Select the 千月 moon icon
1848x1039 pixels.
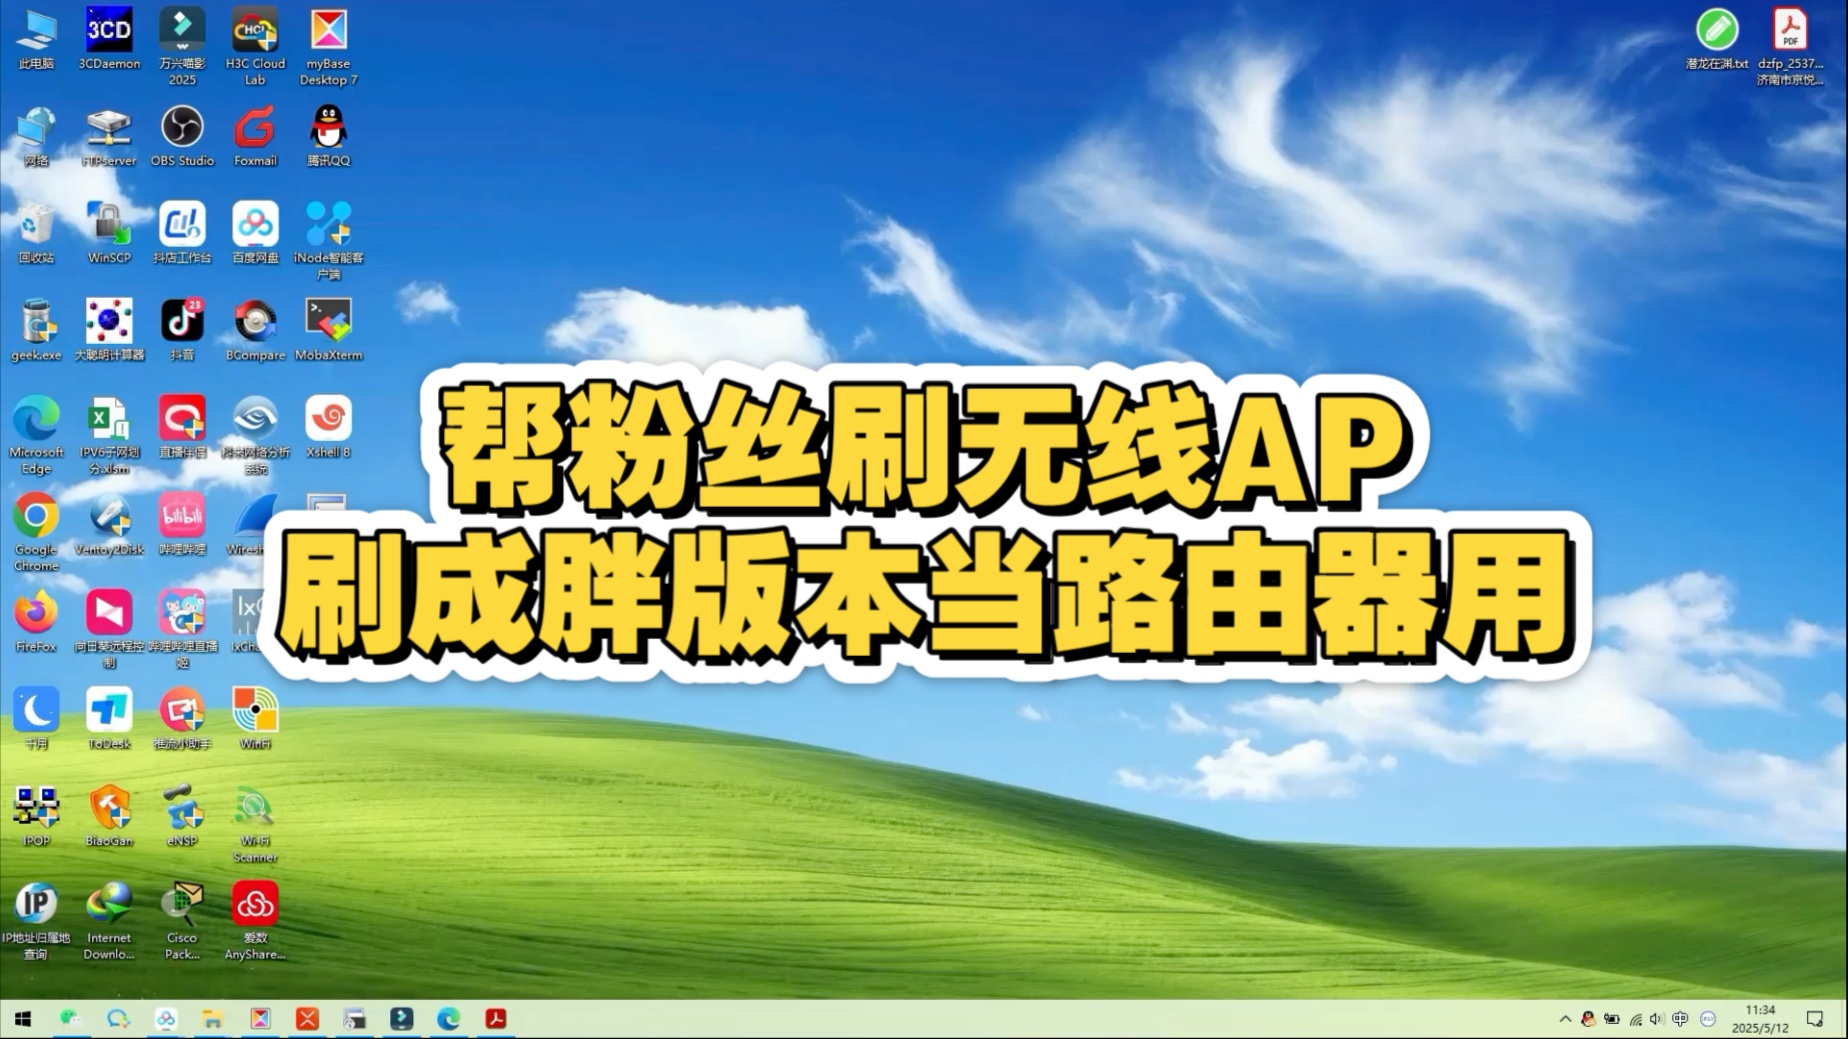pyautogui.click(x=36, y=719)
